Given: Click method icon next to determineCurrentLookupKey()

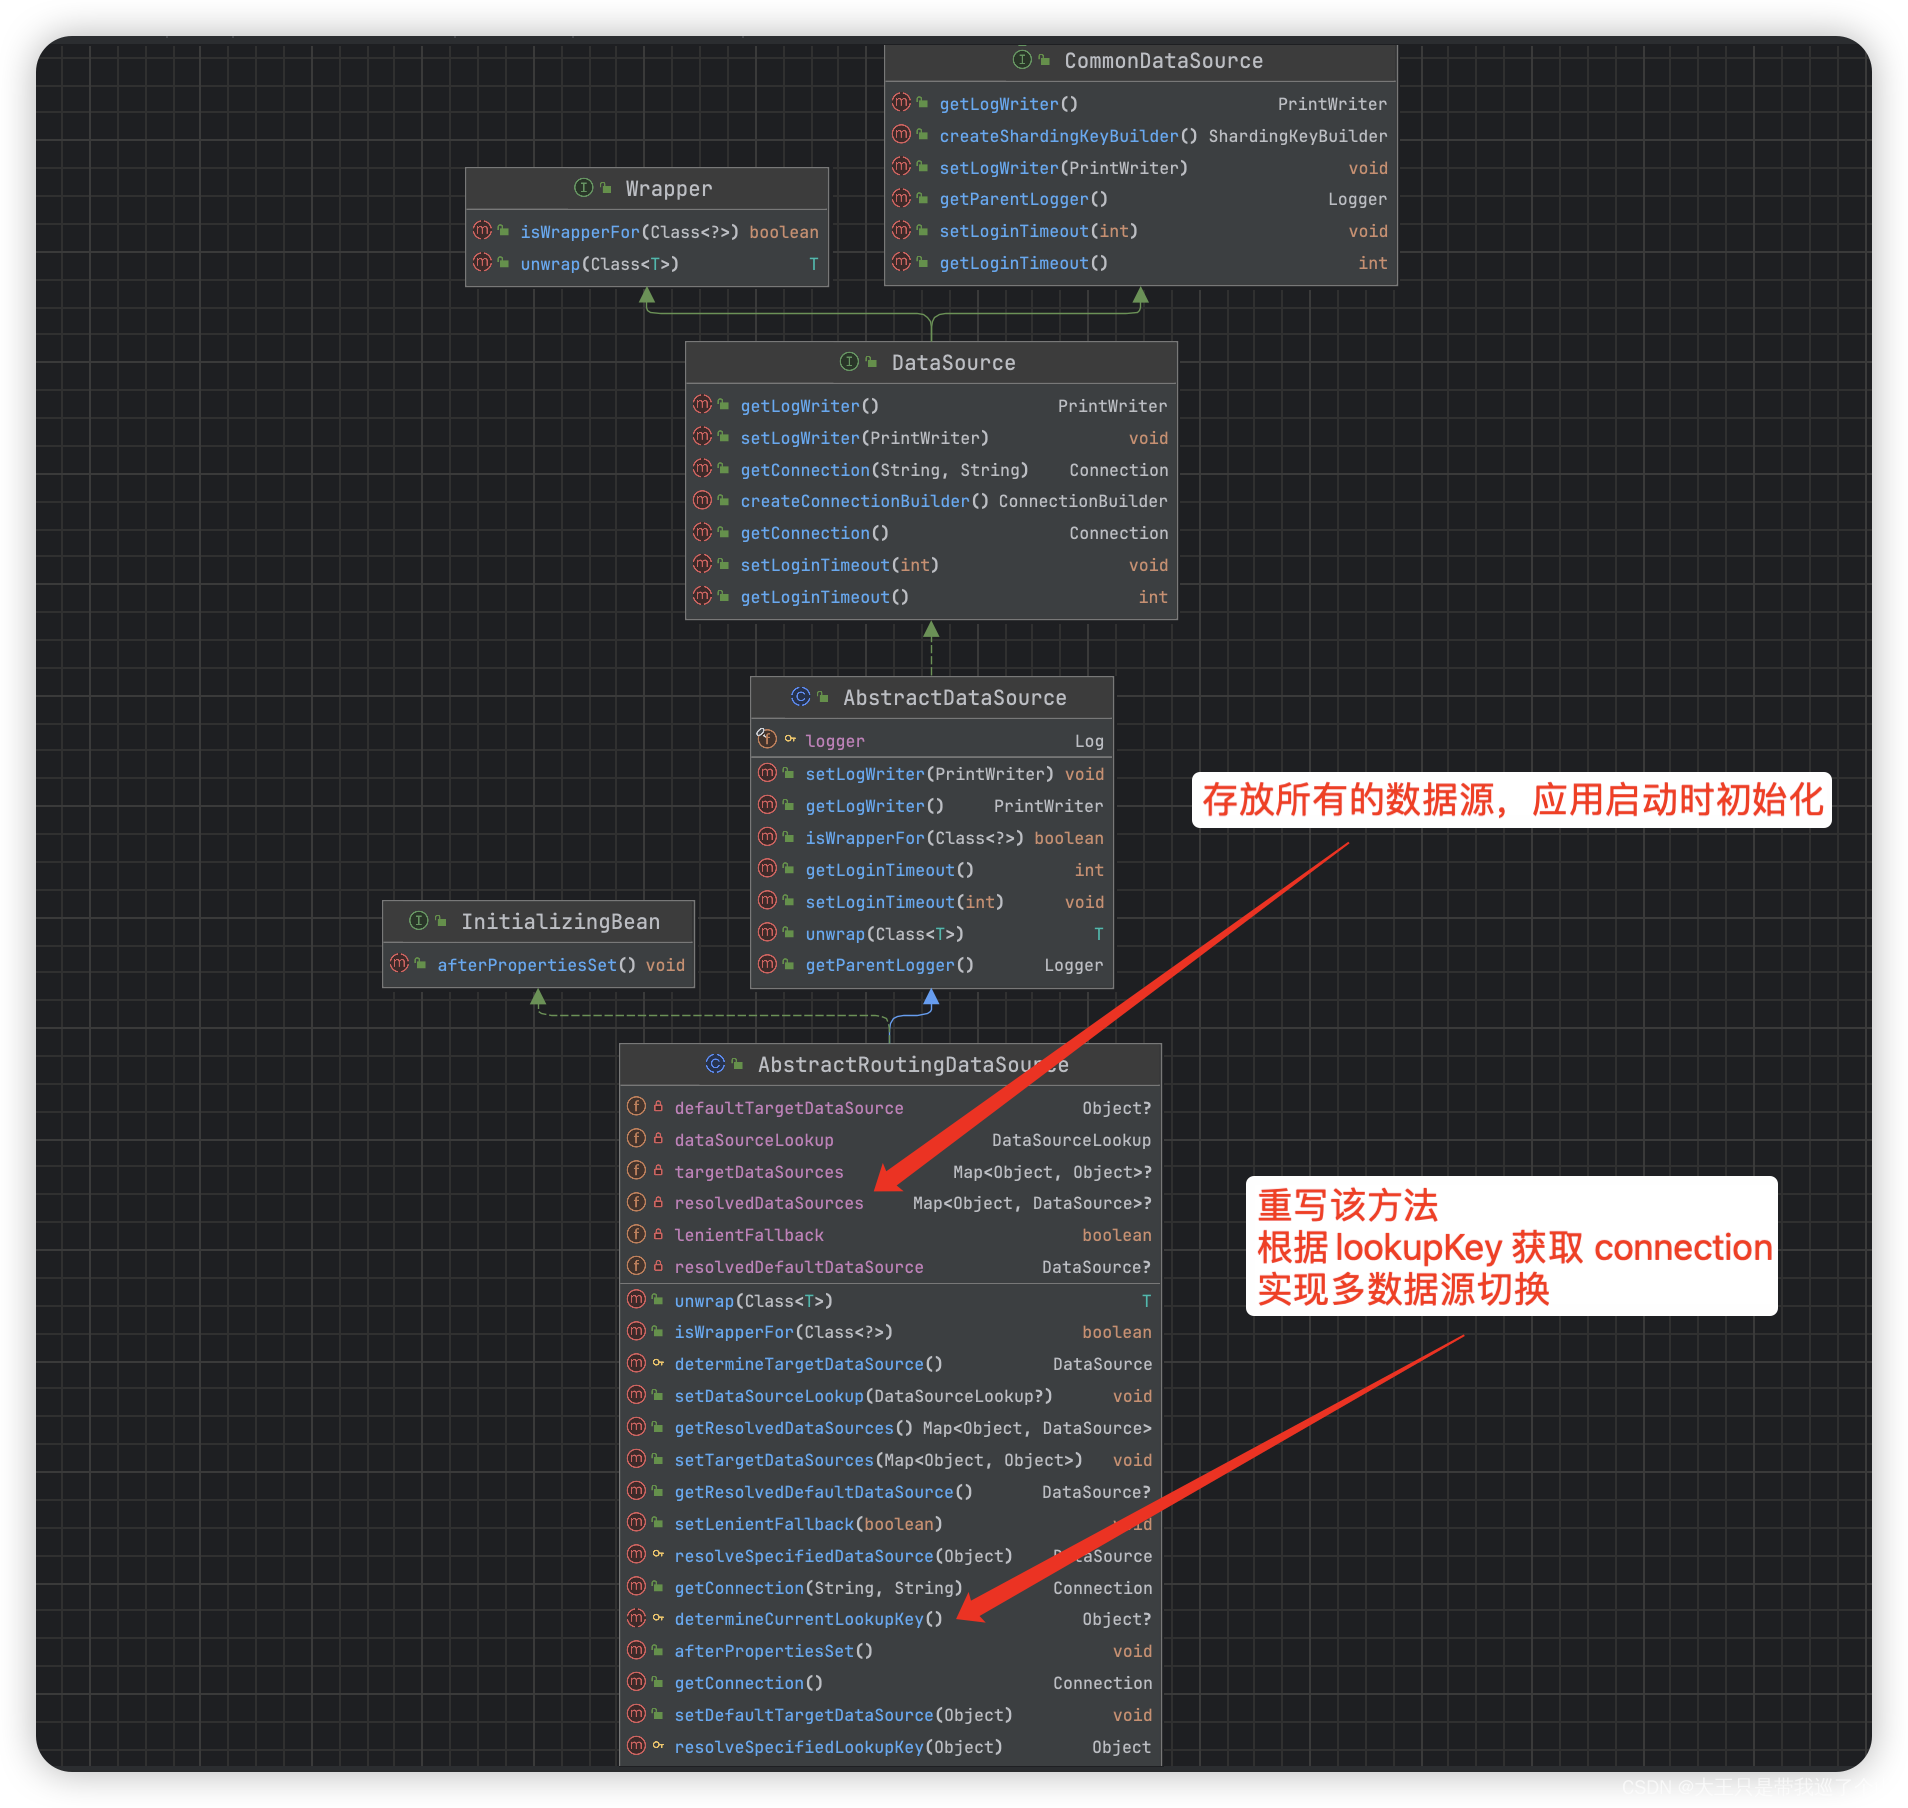Looking at the screenshot, I should tap(636, 1618).
